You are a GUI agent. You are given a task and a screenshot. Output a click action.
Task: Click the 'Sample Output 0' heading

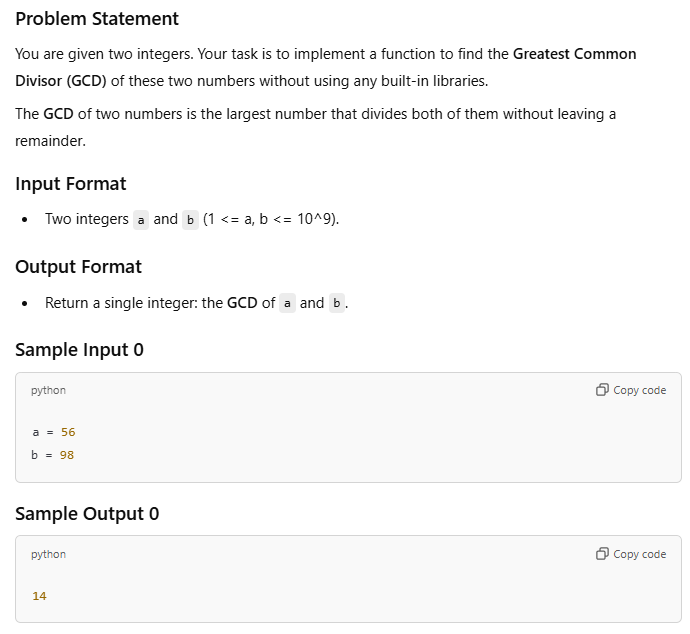click(x=87, y=514)
